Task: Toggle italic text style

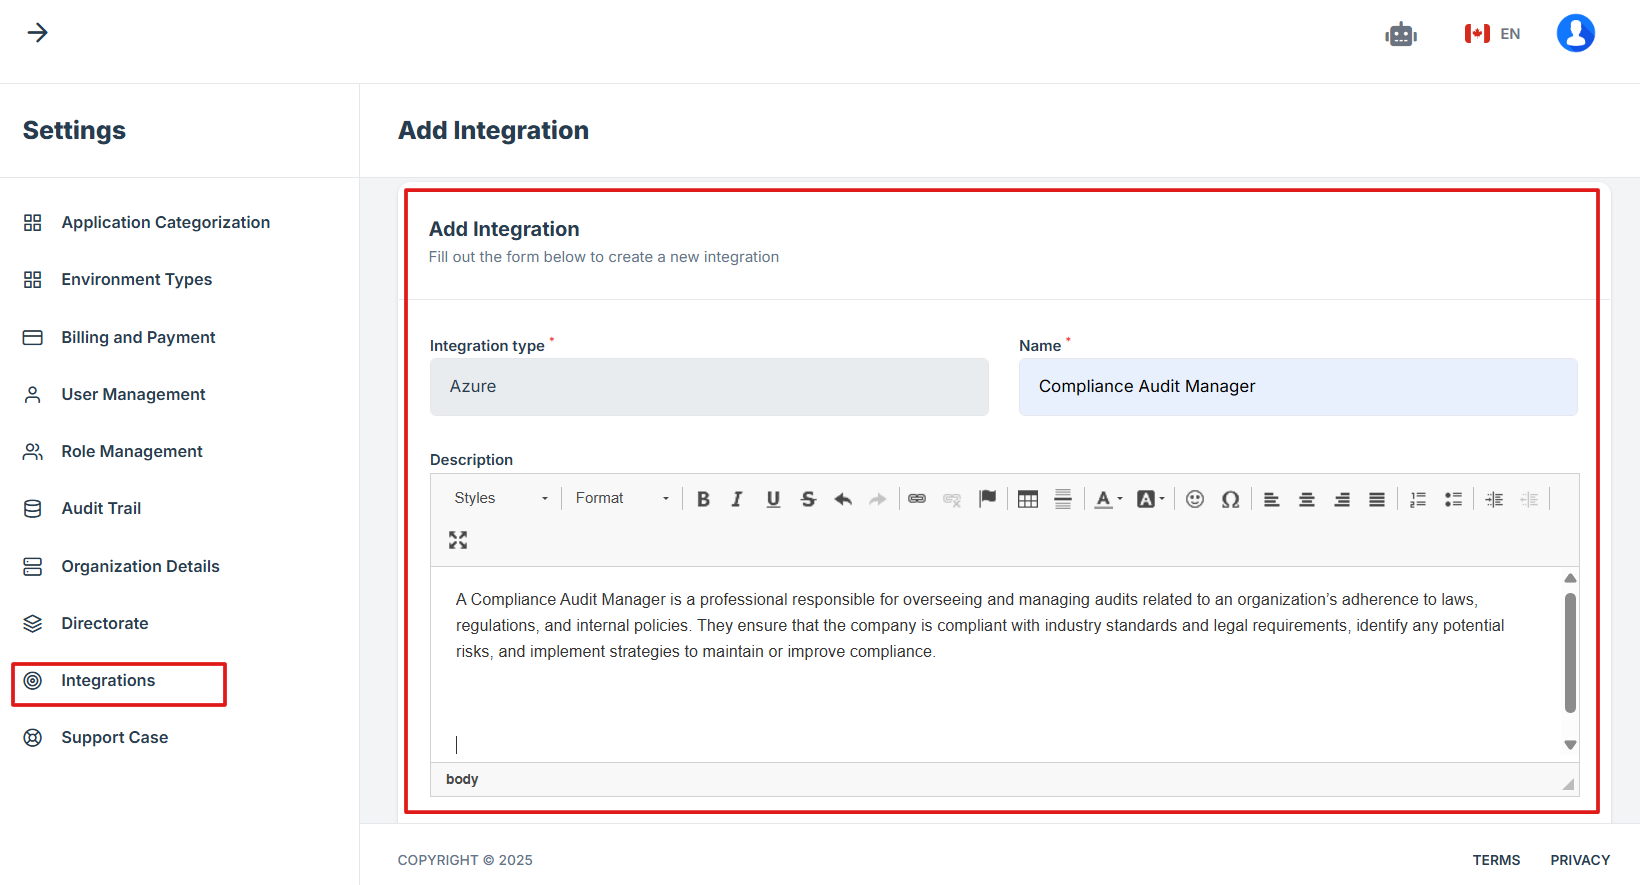Action: click(737, 499)
